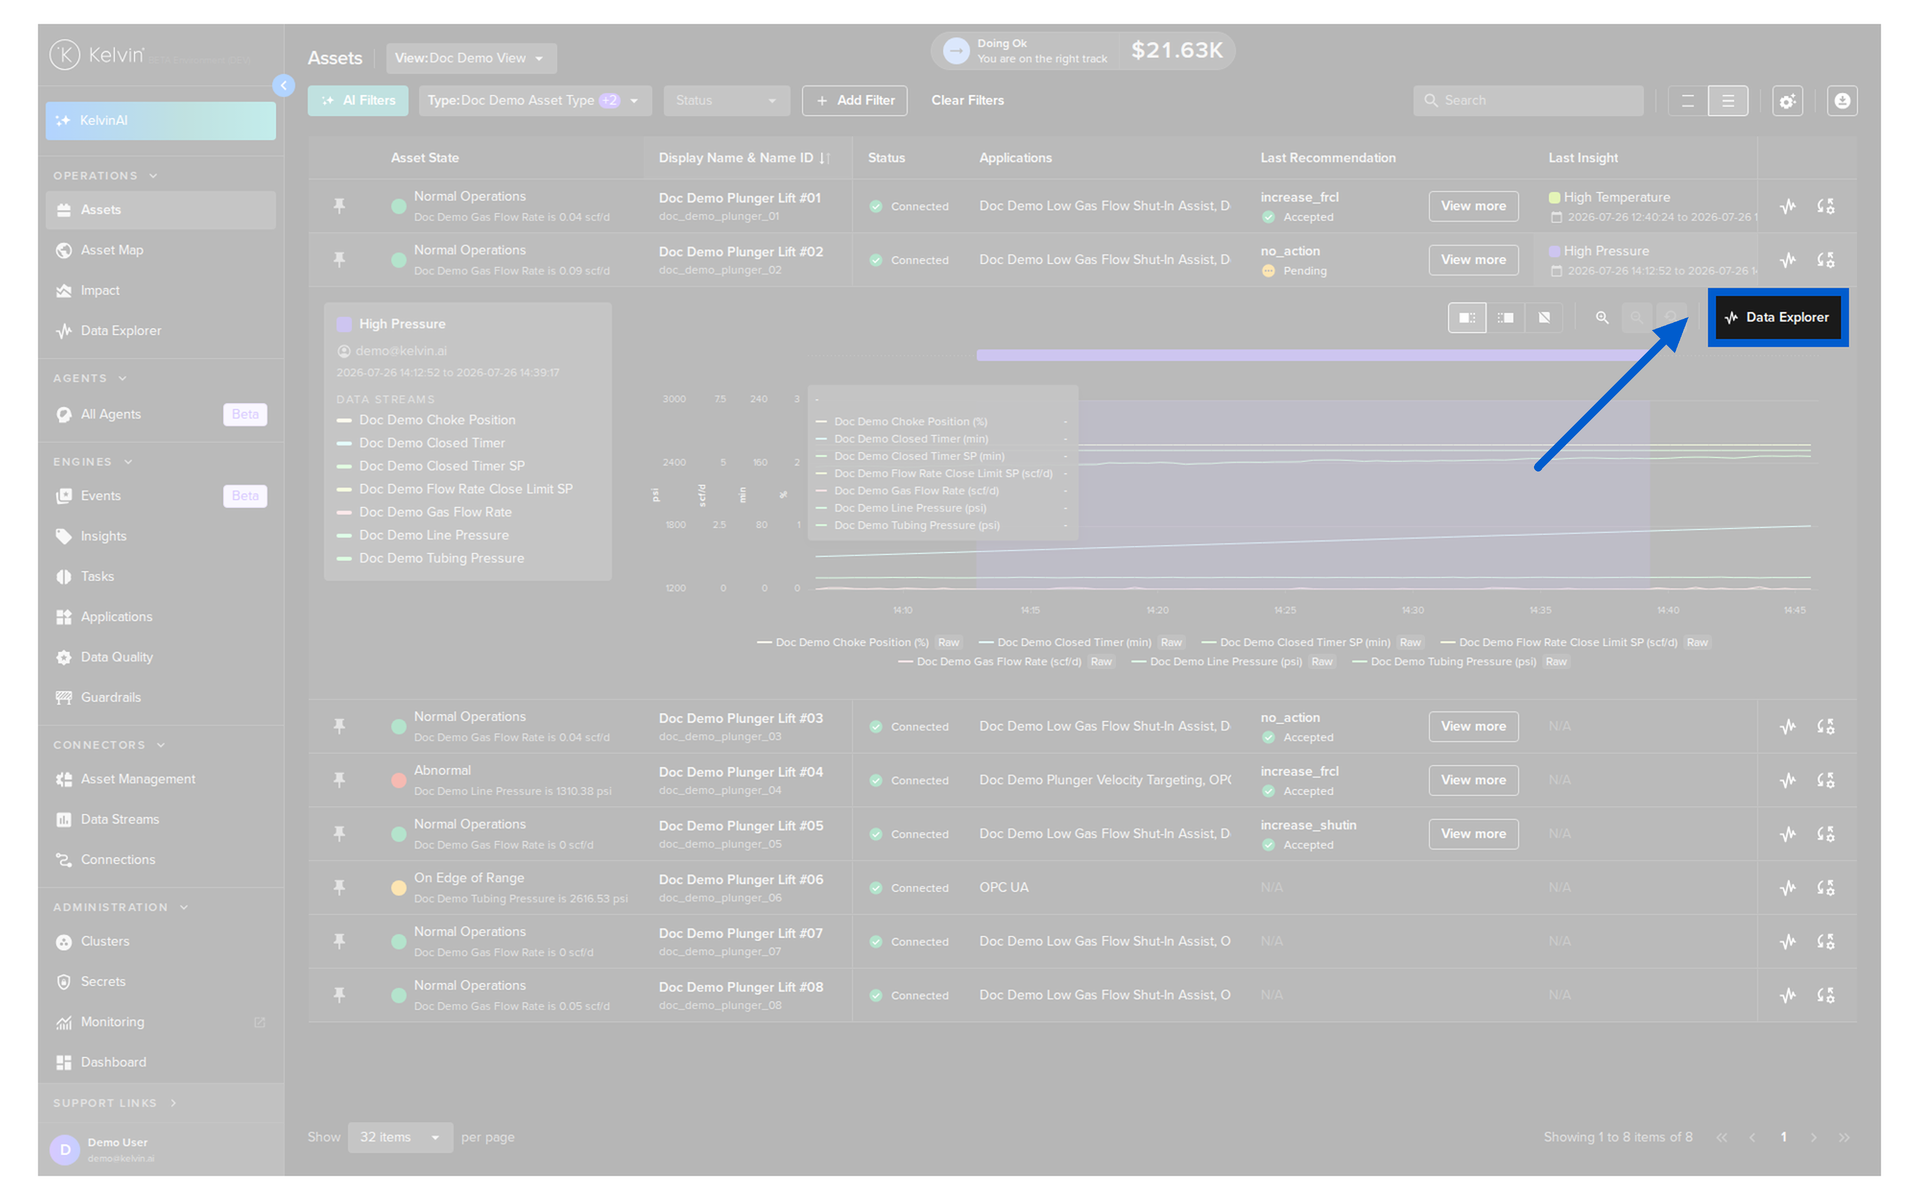
Task: Click the Applications sidebar icon
Action: [x=64, y=617]
